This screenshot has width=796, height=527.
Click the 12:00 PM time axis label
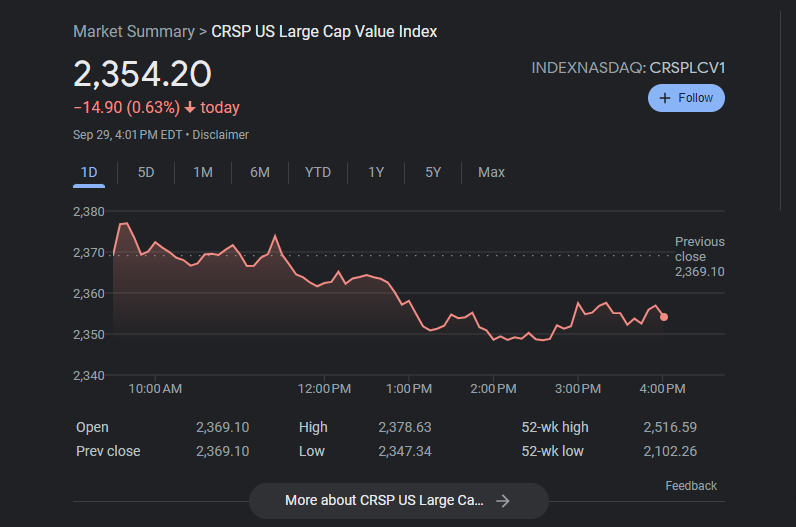click(324, 389)
